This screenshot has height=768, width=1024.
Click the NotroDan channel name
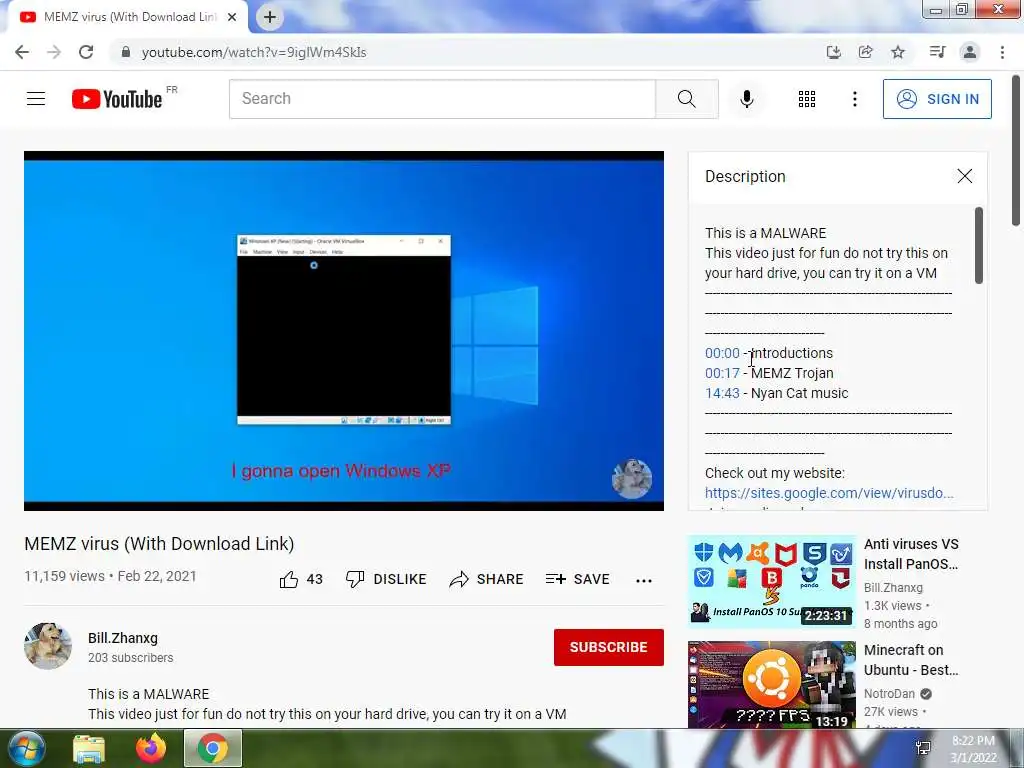click(x=889, y=694)
